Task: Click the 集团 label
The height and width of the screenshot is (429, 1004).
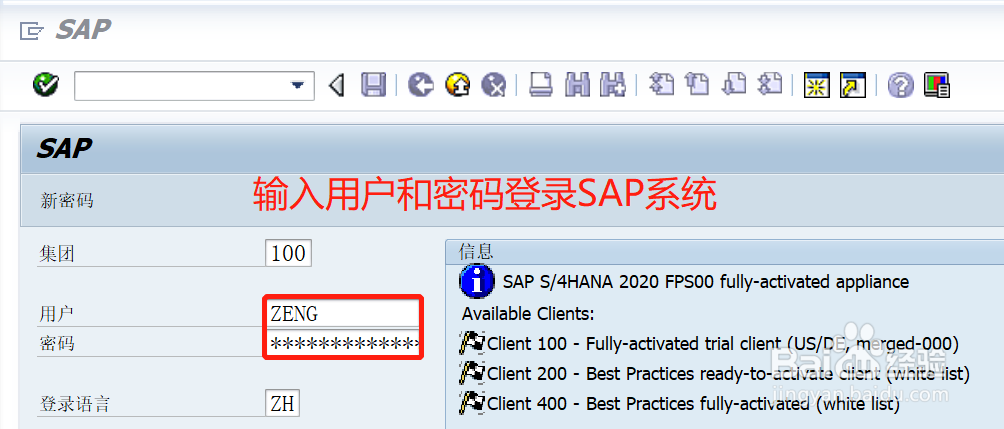Action: click(x=57, y=254)
